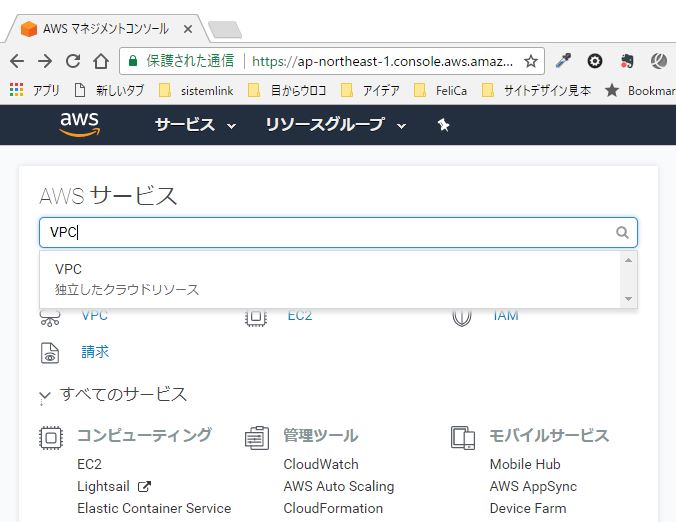Click suggestion list scrollbar down arrow
This screenshot has height=522, width=676.
(x=628, y=299)
